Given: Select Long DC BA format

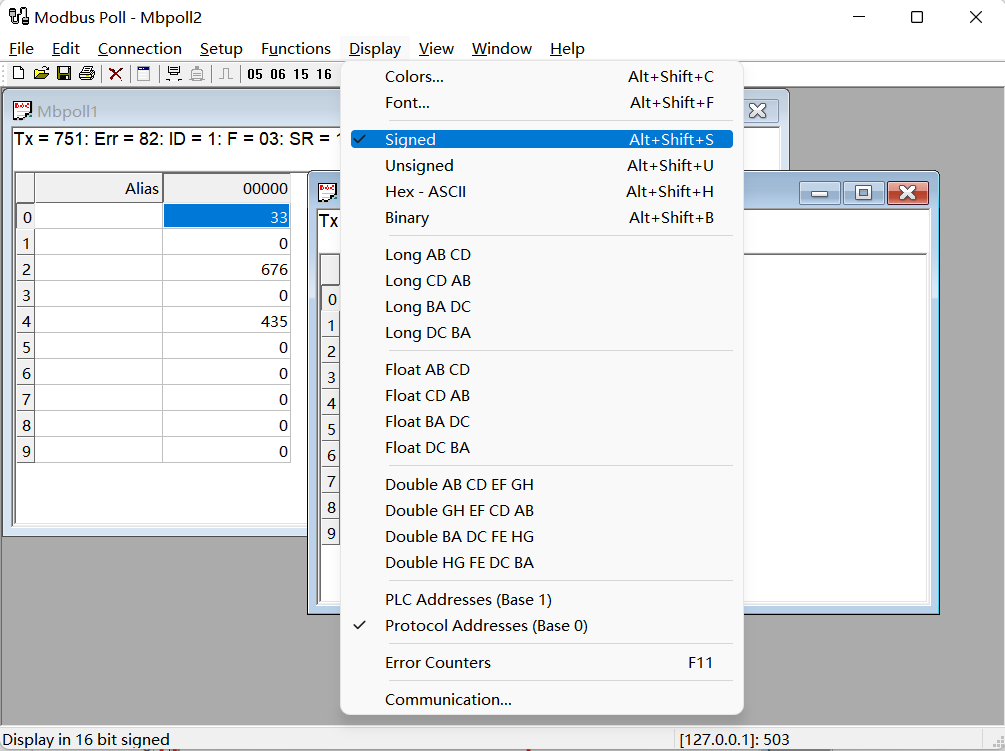Looking at the screenshot, I should [x=542, y=333].
